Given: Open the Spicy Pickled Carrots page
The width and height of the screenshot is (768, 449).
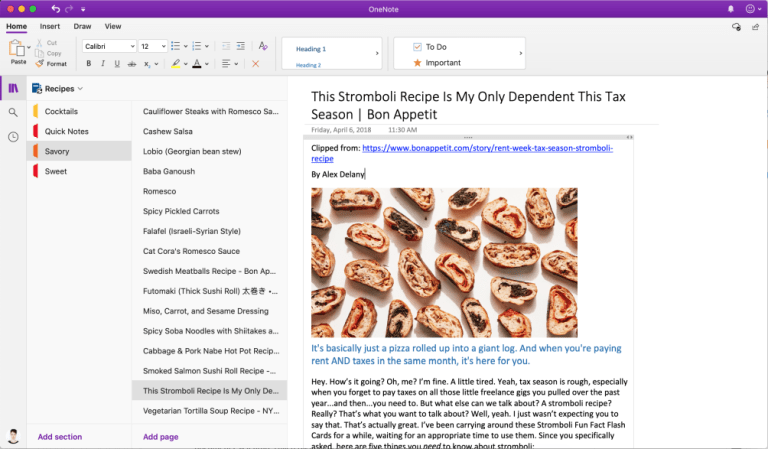Looking at the screenshot, I should point(209,211).
